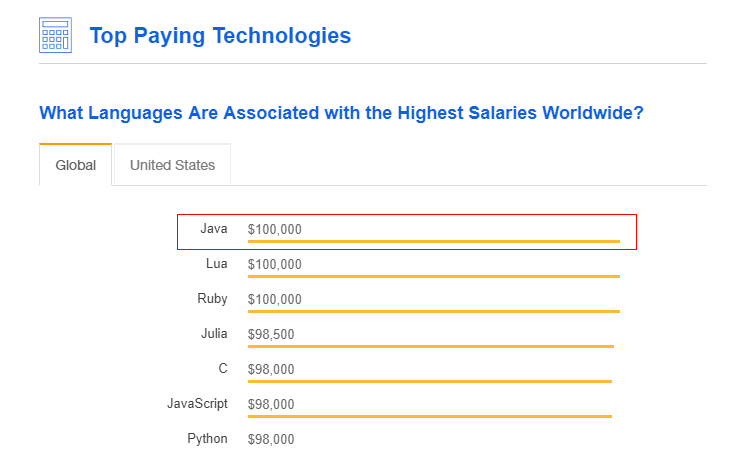Click the Java $100,000 salary value
750x450 pixels.
click(274, 229)
